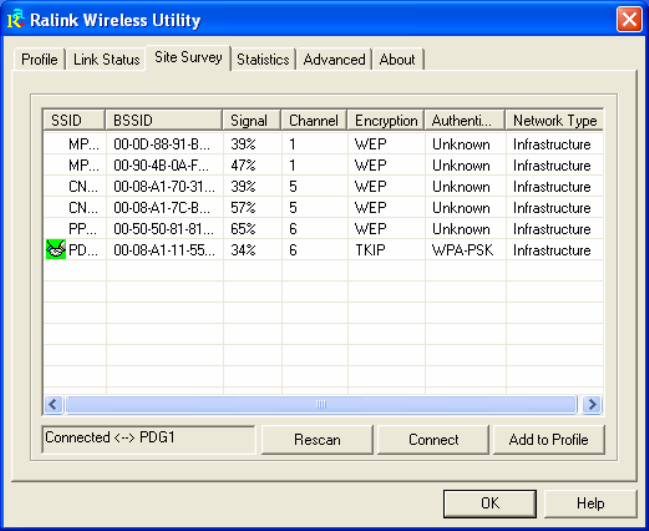This screenshot has width=649, height=531.
Task: Select network with BSSID 00-08-A1-7C-B...
Action: point(323,207)
